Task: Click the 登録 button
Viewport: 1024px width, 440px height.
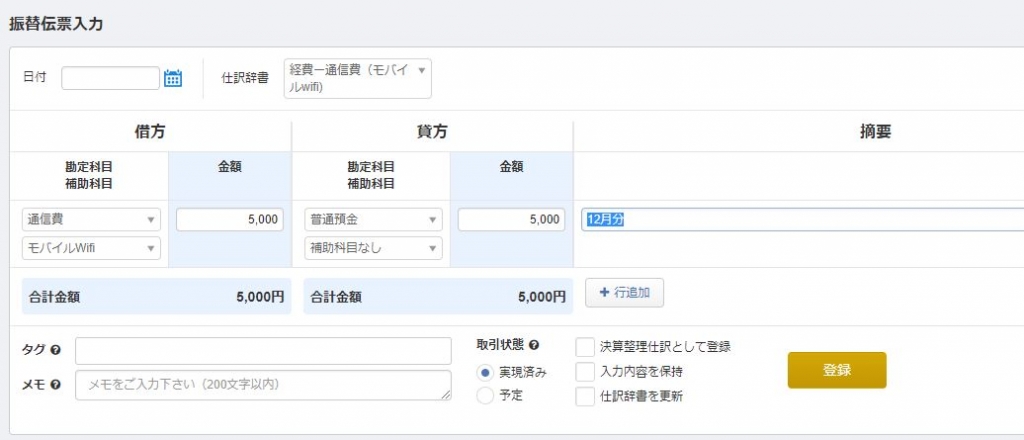Action: 837,370
